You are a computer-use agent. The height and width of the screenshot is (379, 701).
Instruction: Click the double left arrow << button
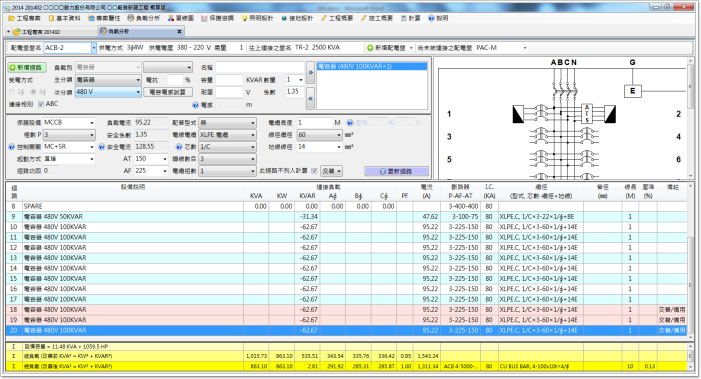pos(310,99)
